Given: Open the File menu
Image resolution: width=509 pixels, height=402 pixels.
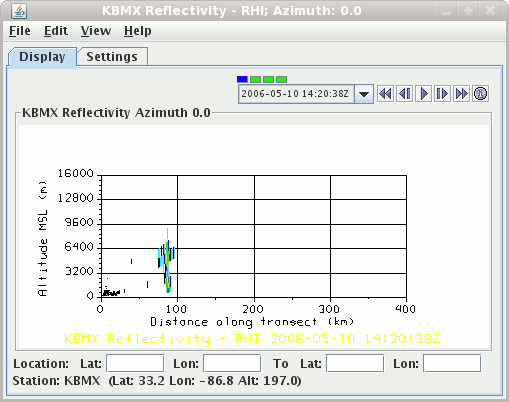Looking at the screenshot, I should point(20,31).
